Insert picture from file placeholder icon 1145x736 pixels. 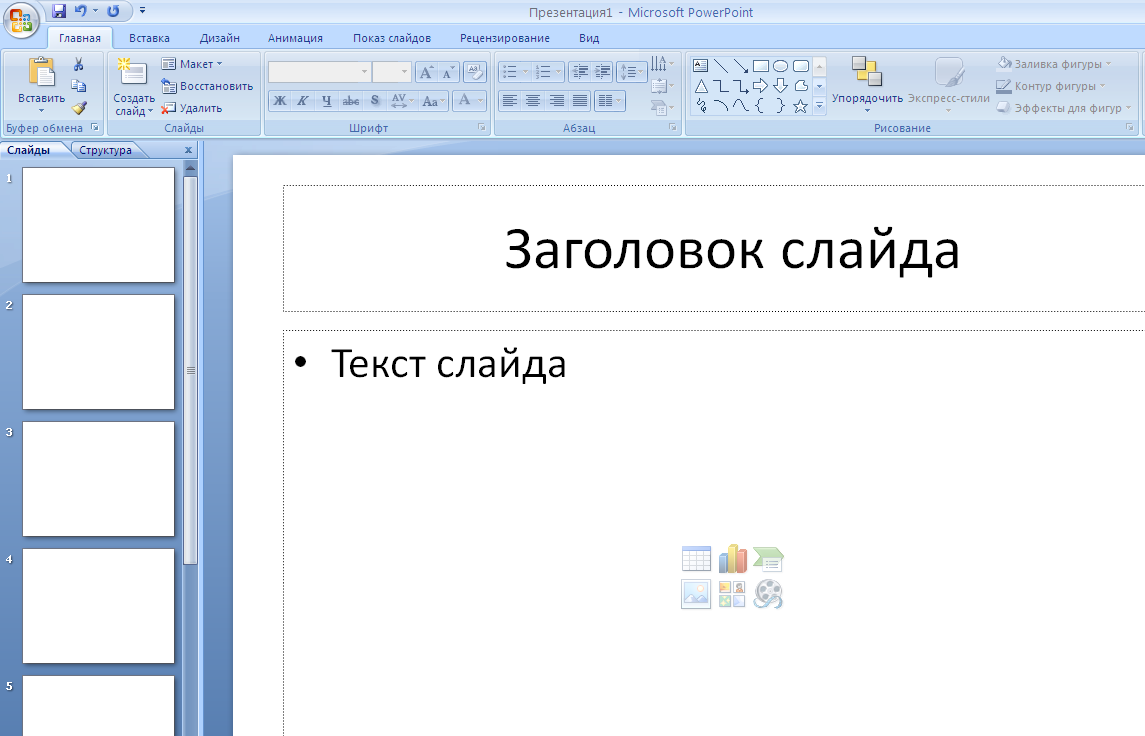pos(696,594)
